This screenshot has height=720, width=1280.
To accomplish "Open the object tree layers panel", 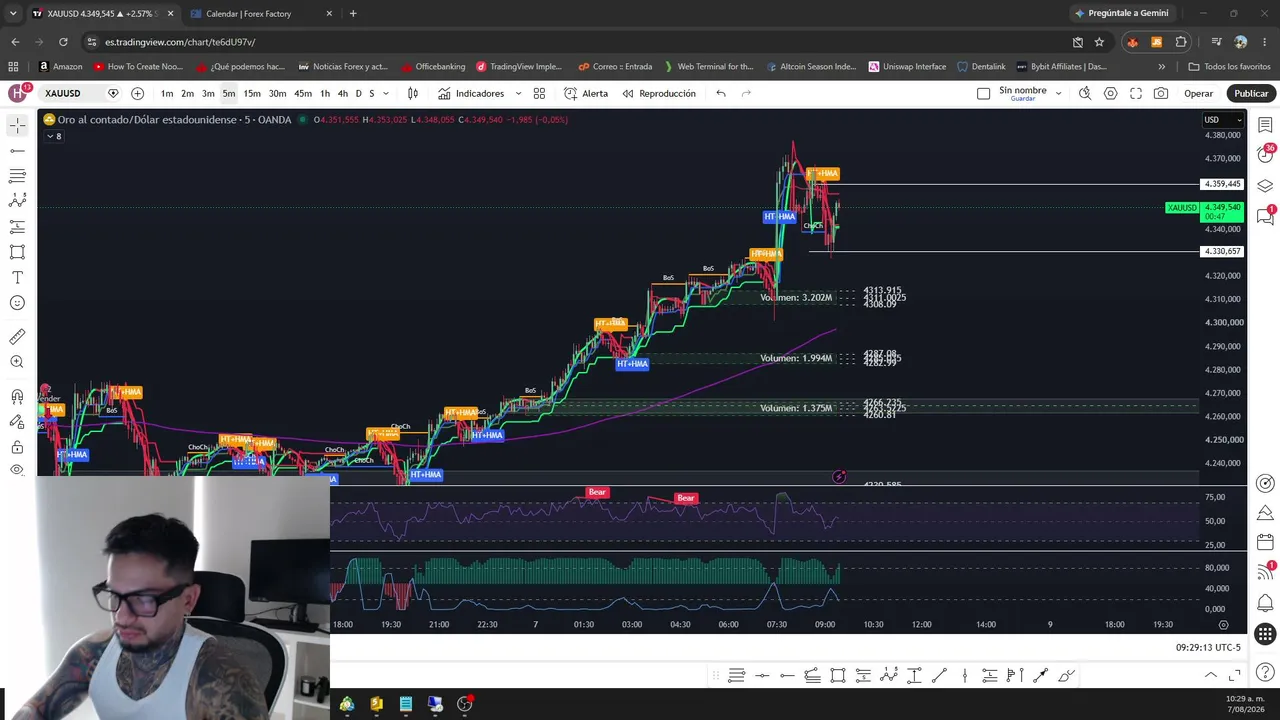I will coord(1265,186).
